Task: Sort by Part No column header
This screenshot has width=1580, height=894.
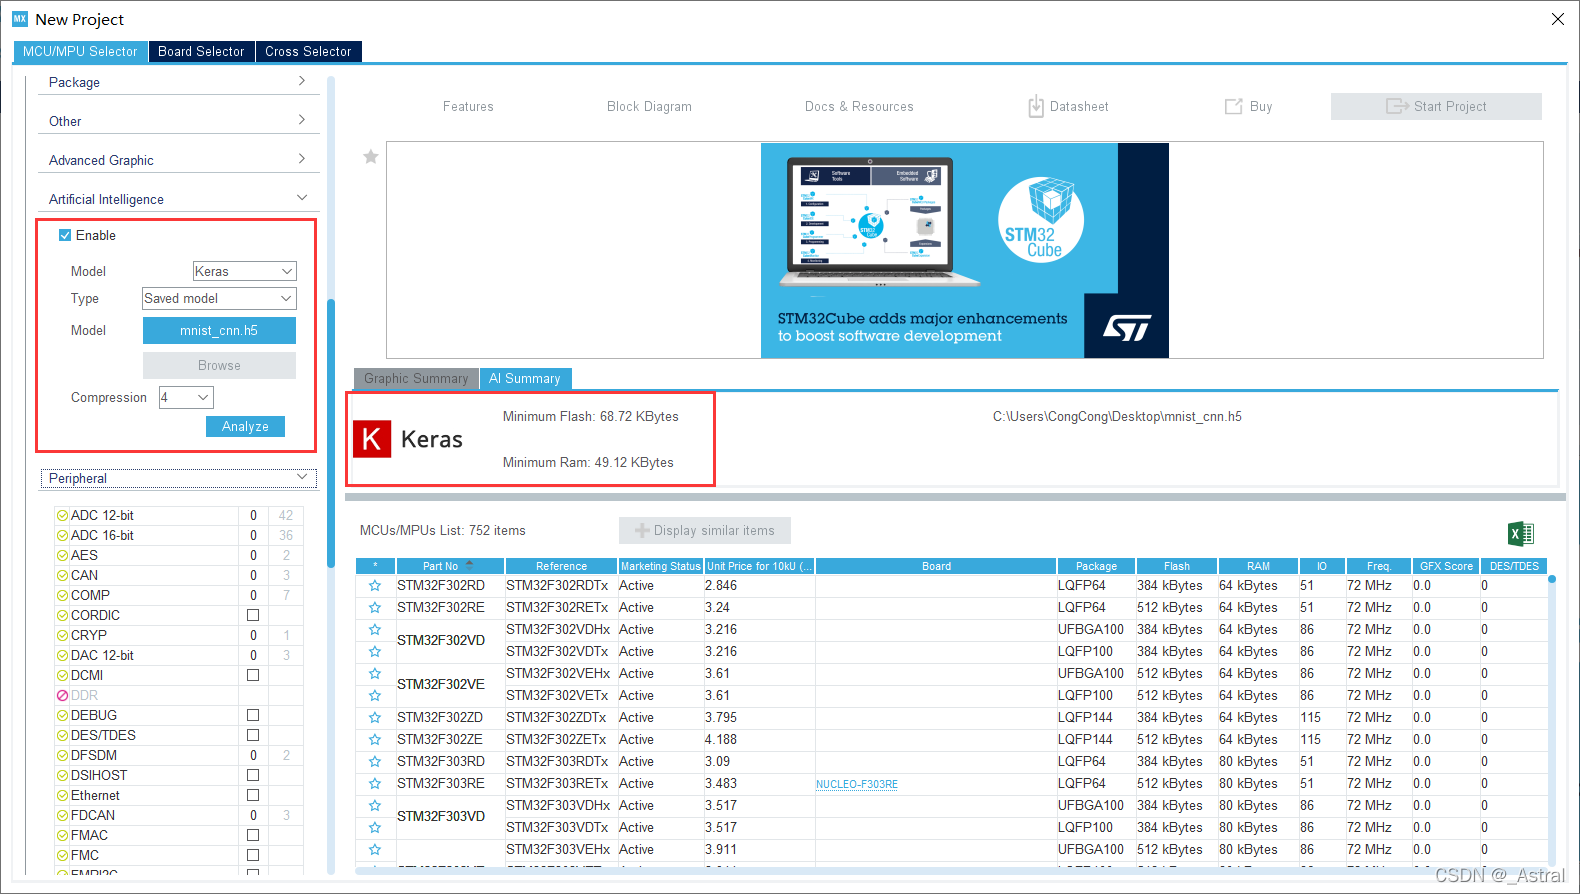Action: click(450, 566)
